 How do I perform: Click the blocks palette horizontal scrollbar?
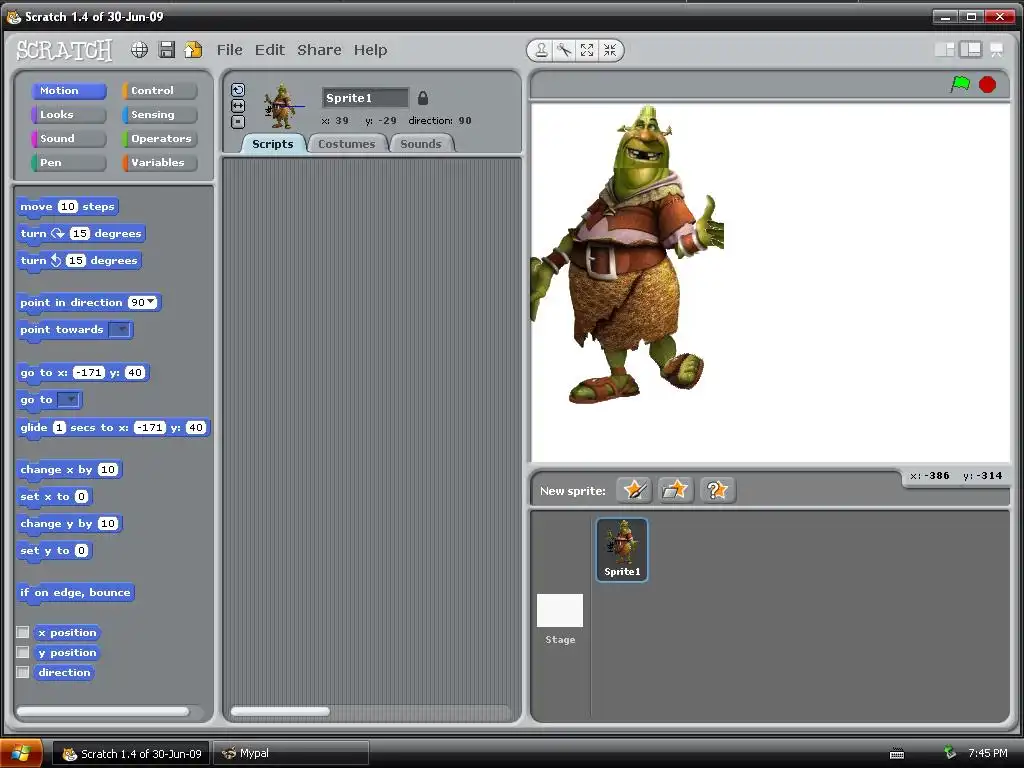pos(103,711)
